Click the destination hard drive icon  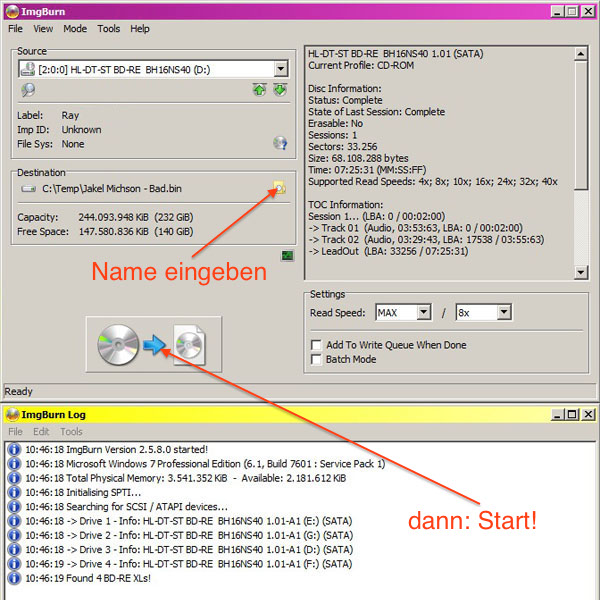28,189
